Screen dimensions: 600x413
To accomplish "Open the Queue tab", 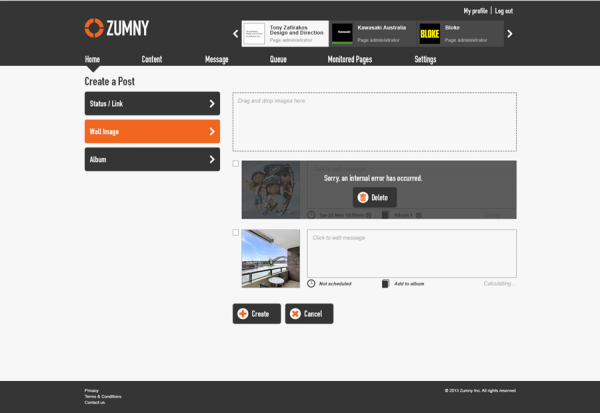I will pyautogui.click(x=278, y=60).
